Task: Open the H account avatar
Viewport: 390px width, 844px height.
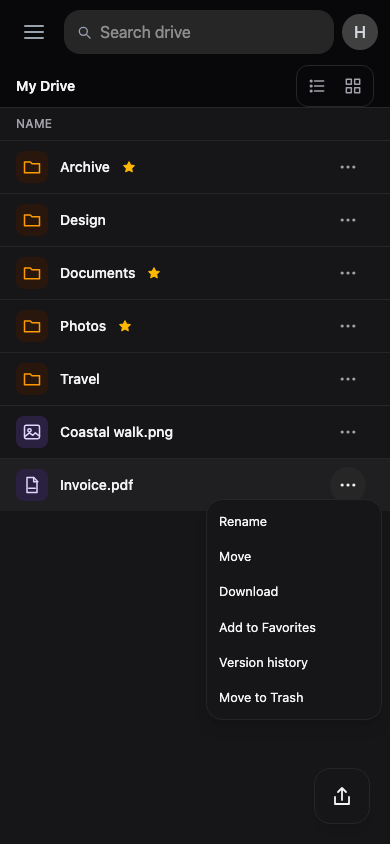Action: coord(360,32)
